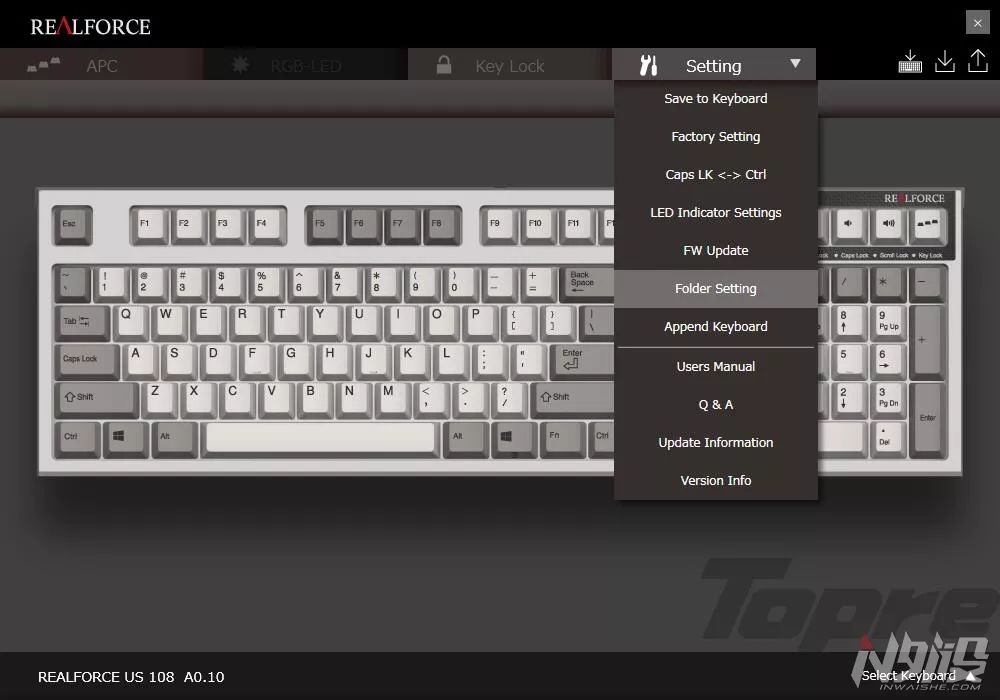Select FW Update menu item

tap(716, 251)
